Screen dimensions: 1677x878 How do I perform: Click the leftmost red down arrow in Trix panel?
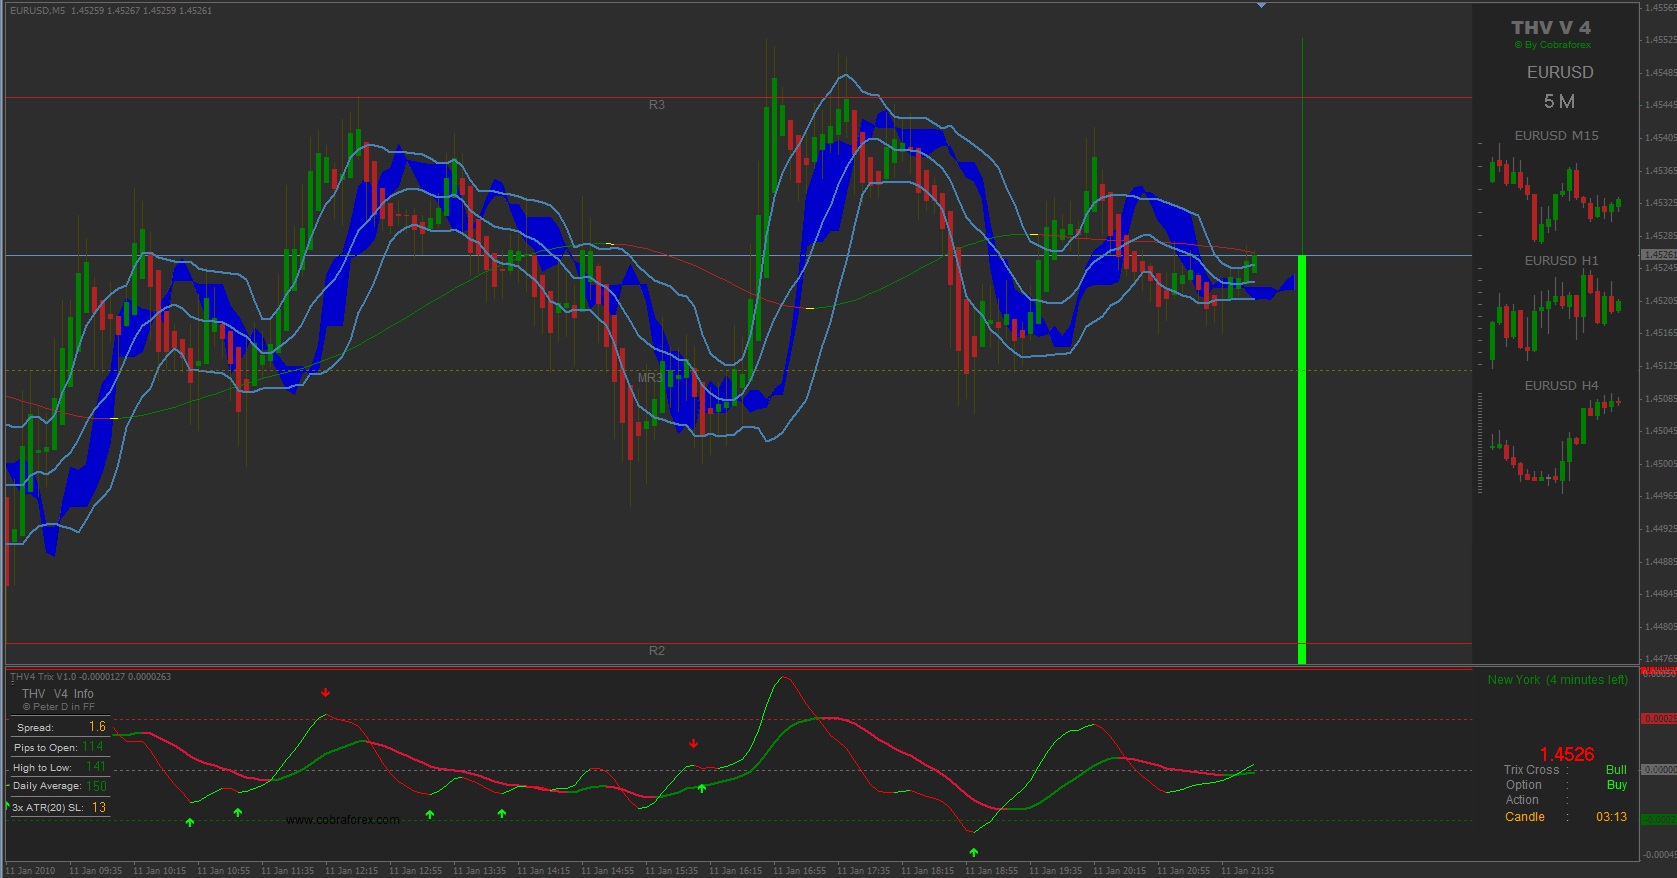(x=325, y=692)
